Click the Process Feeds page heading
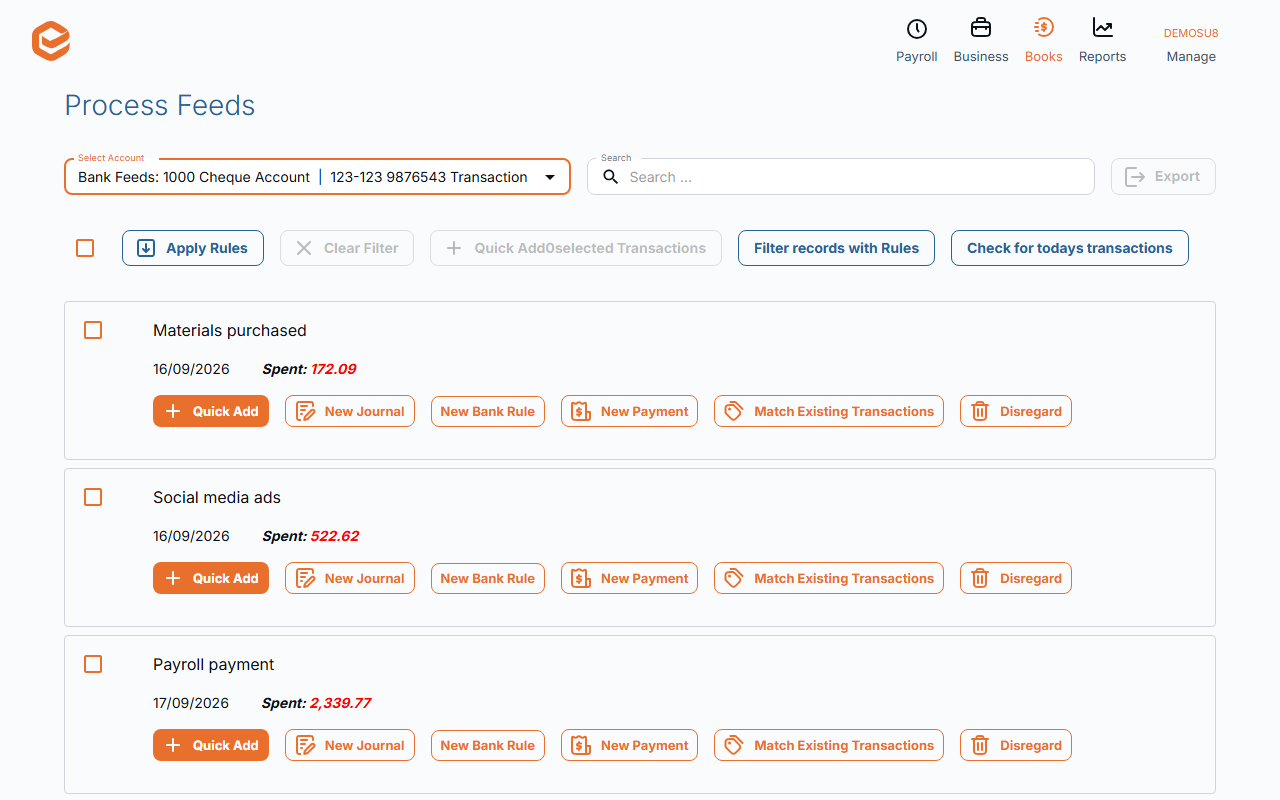Image resolution: width=1280 pixels, height=800 pixels. [x=160, y=105]
